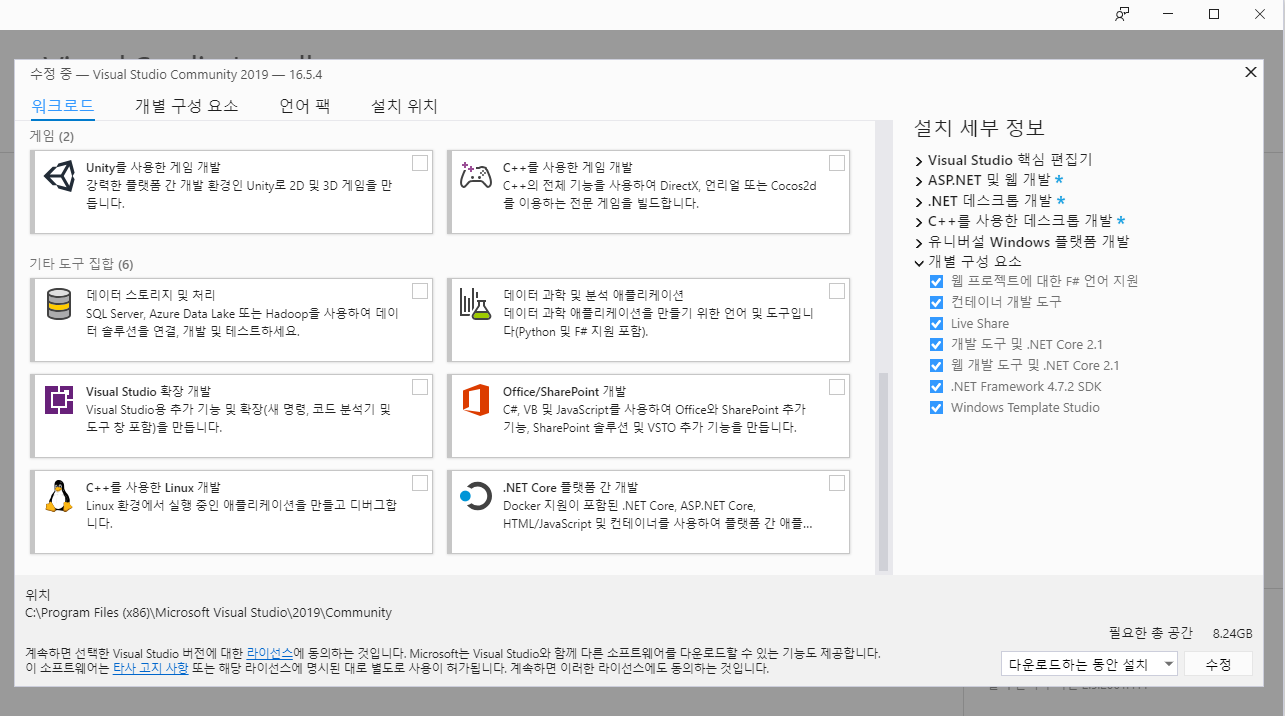Enable the data storage and processing workload
The width and height of the screenshot is (1285, 716).
(420, 291)
